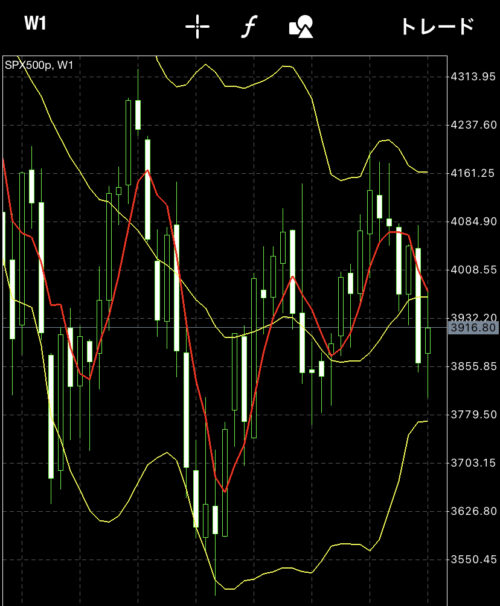Tap the 4008.55 price scale value

(473, 270)
